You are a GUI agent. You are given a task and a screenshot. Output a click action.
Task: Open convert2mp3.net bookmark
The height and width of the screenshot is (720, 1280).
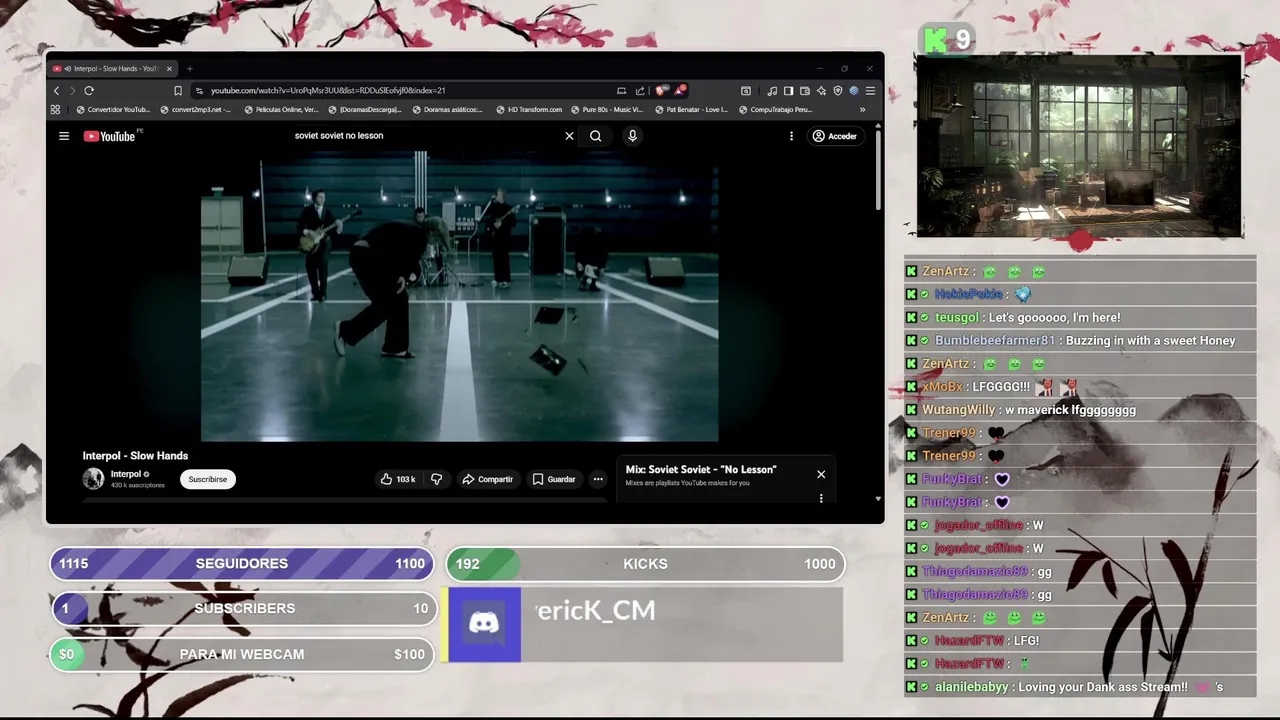coord(195,110)
